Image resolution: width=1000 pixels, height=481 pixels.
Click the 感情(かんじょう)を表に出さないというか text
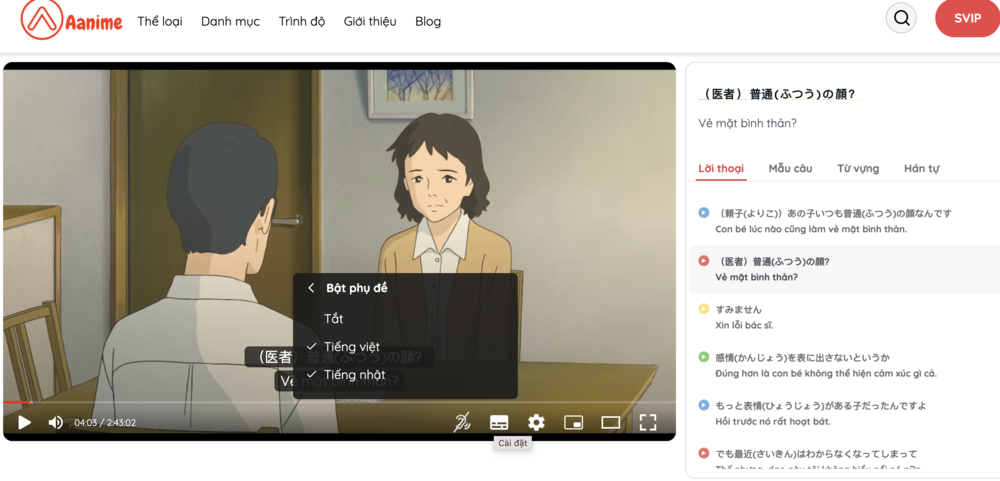tap(803, 358)
